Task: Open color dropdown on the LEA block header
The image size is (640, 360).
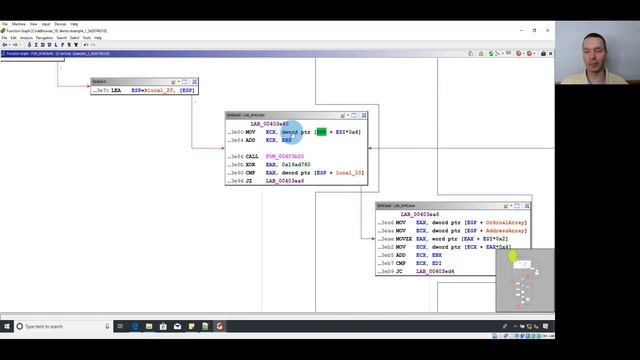Action: click(x=178, y=82)
